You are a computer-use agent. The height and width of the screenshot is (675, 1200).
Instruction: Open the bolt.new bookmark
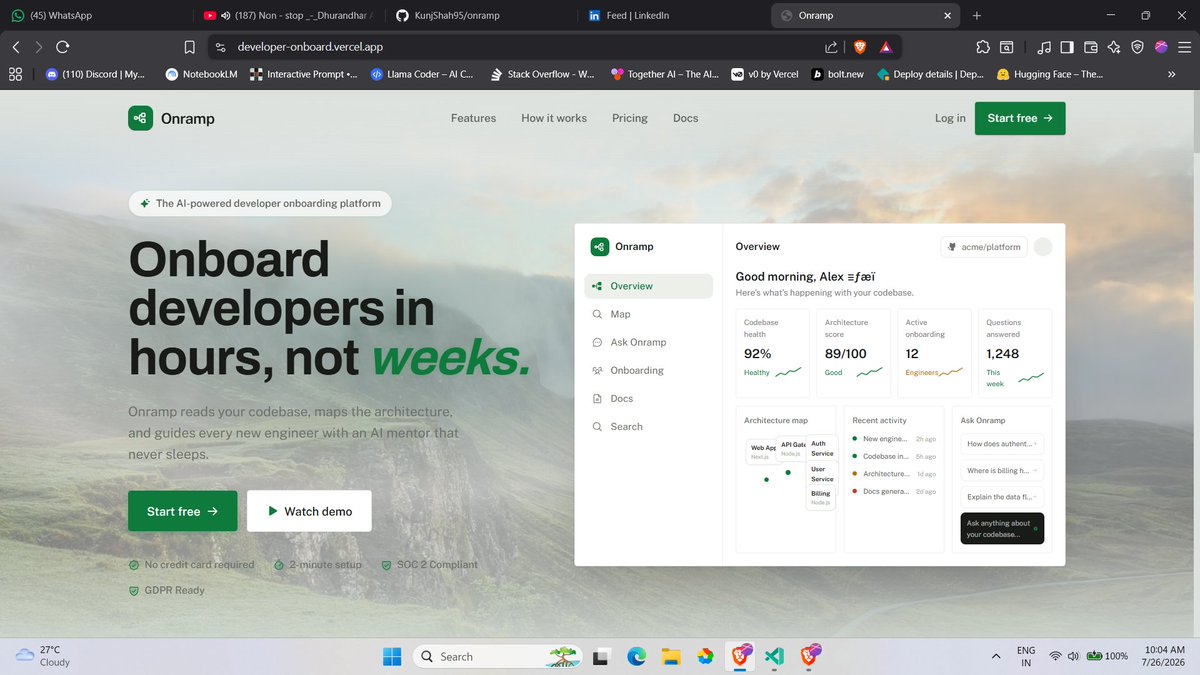point(836,74)
